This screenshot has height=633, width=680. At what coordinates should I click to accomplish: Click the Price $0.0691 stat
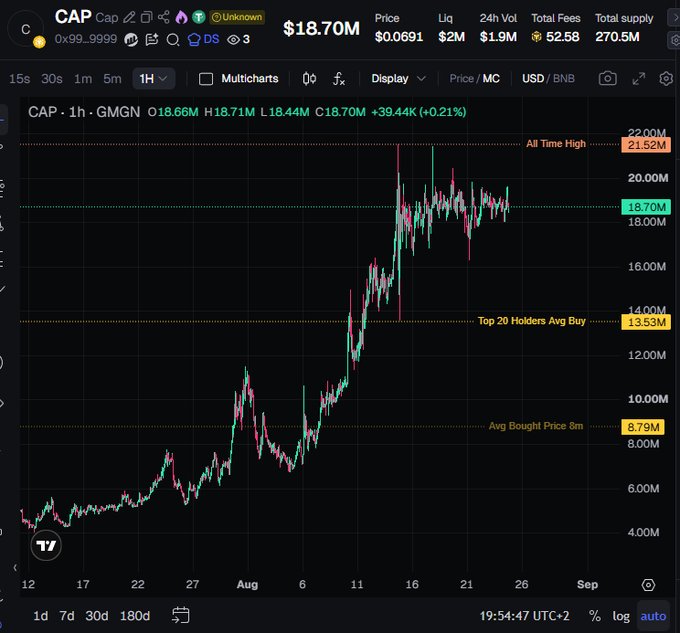click(399, 28)
